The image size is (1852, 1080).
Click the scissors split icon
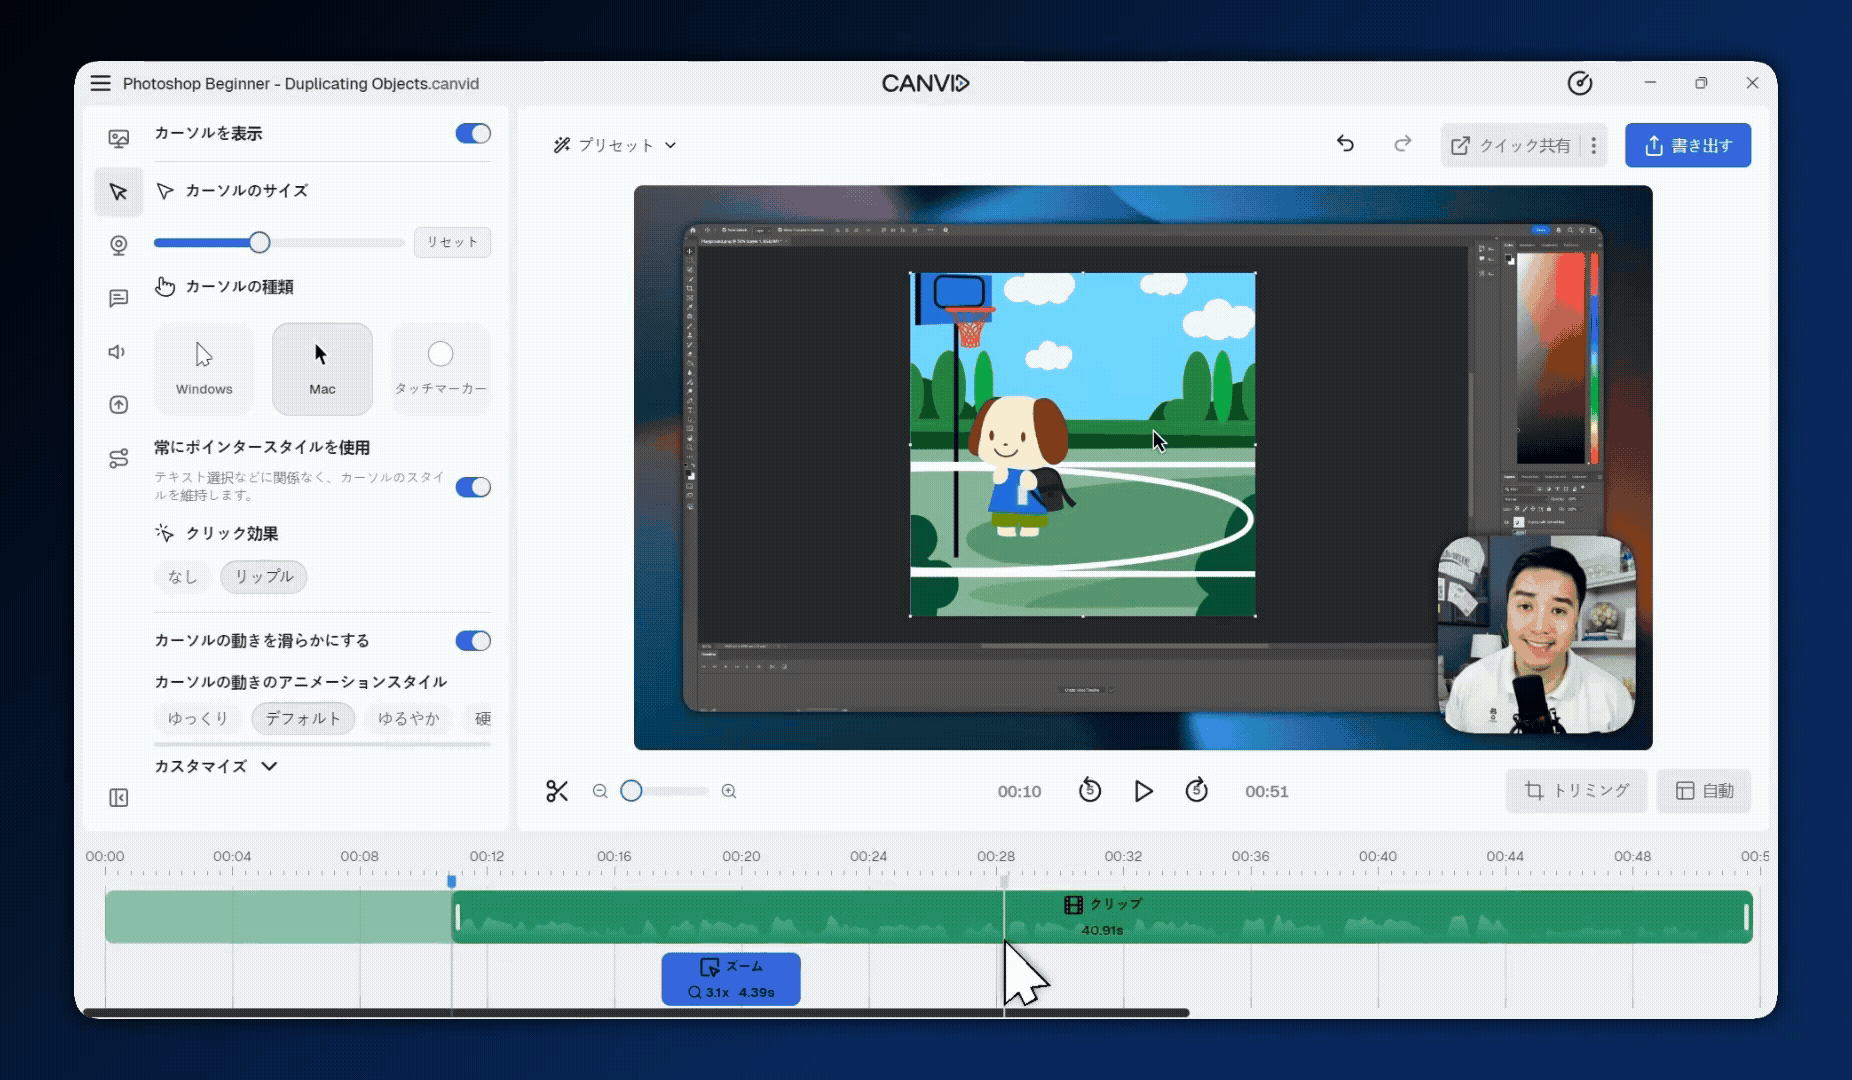(557, 791)
